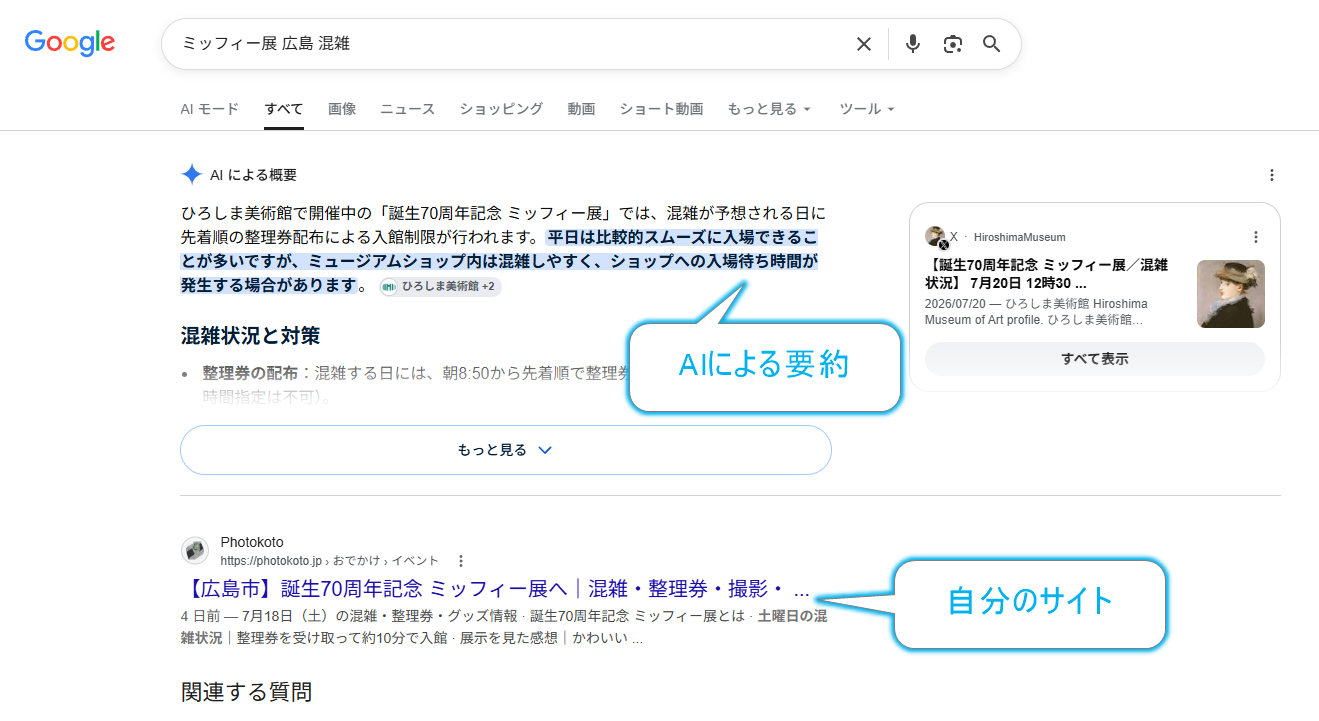Select the すべて tab
Image resolution: width=1319 pixels, height=721 pixels.
pyautogui.click(x=284, y=109)
